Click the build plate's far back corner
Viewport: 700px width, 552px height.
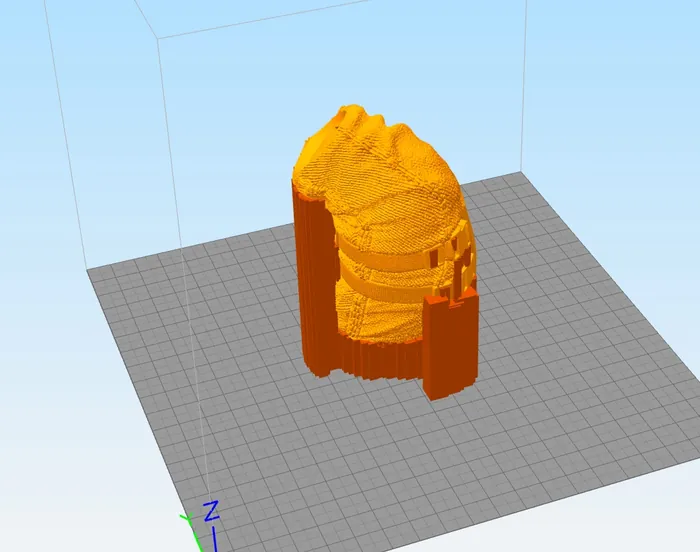(x=523, y=172)
